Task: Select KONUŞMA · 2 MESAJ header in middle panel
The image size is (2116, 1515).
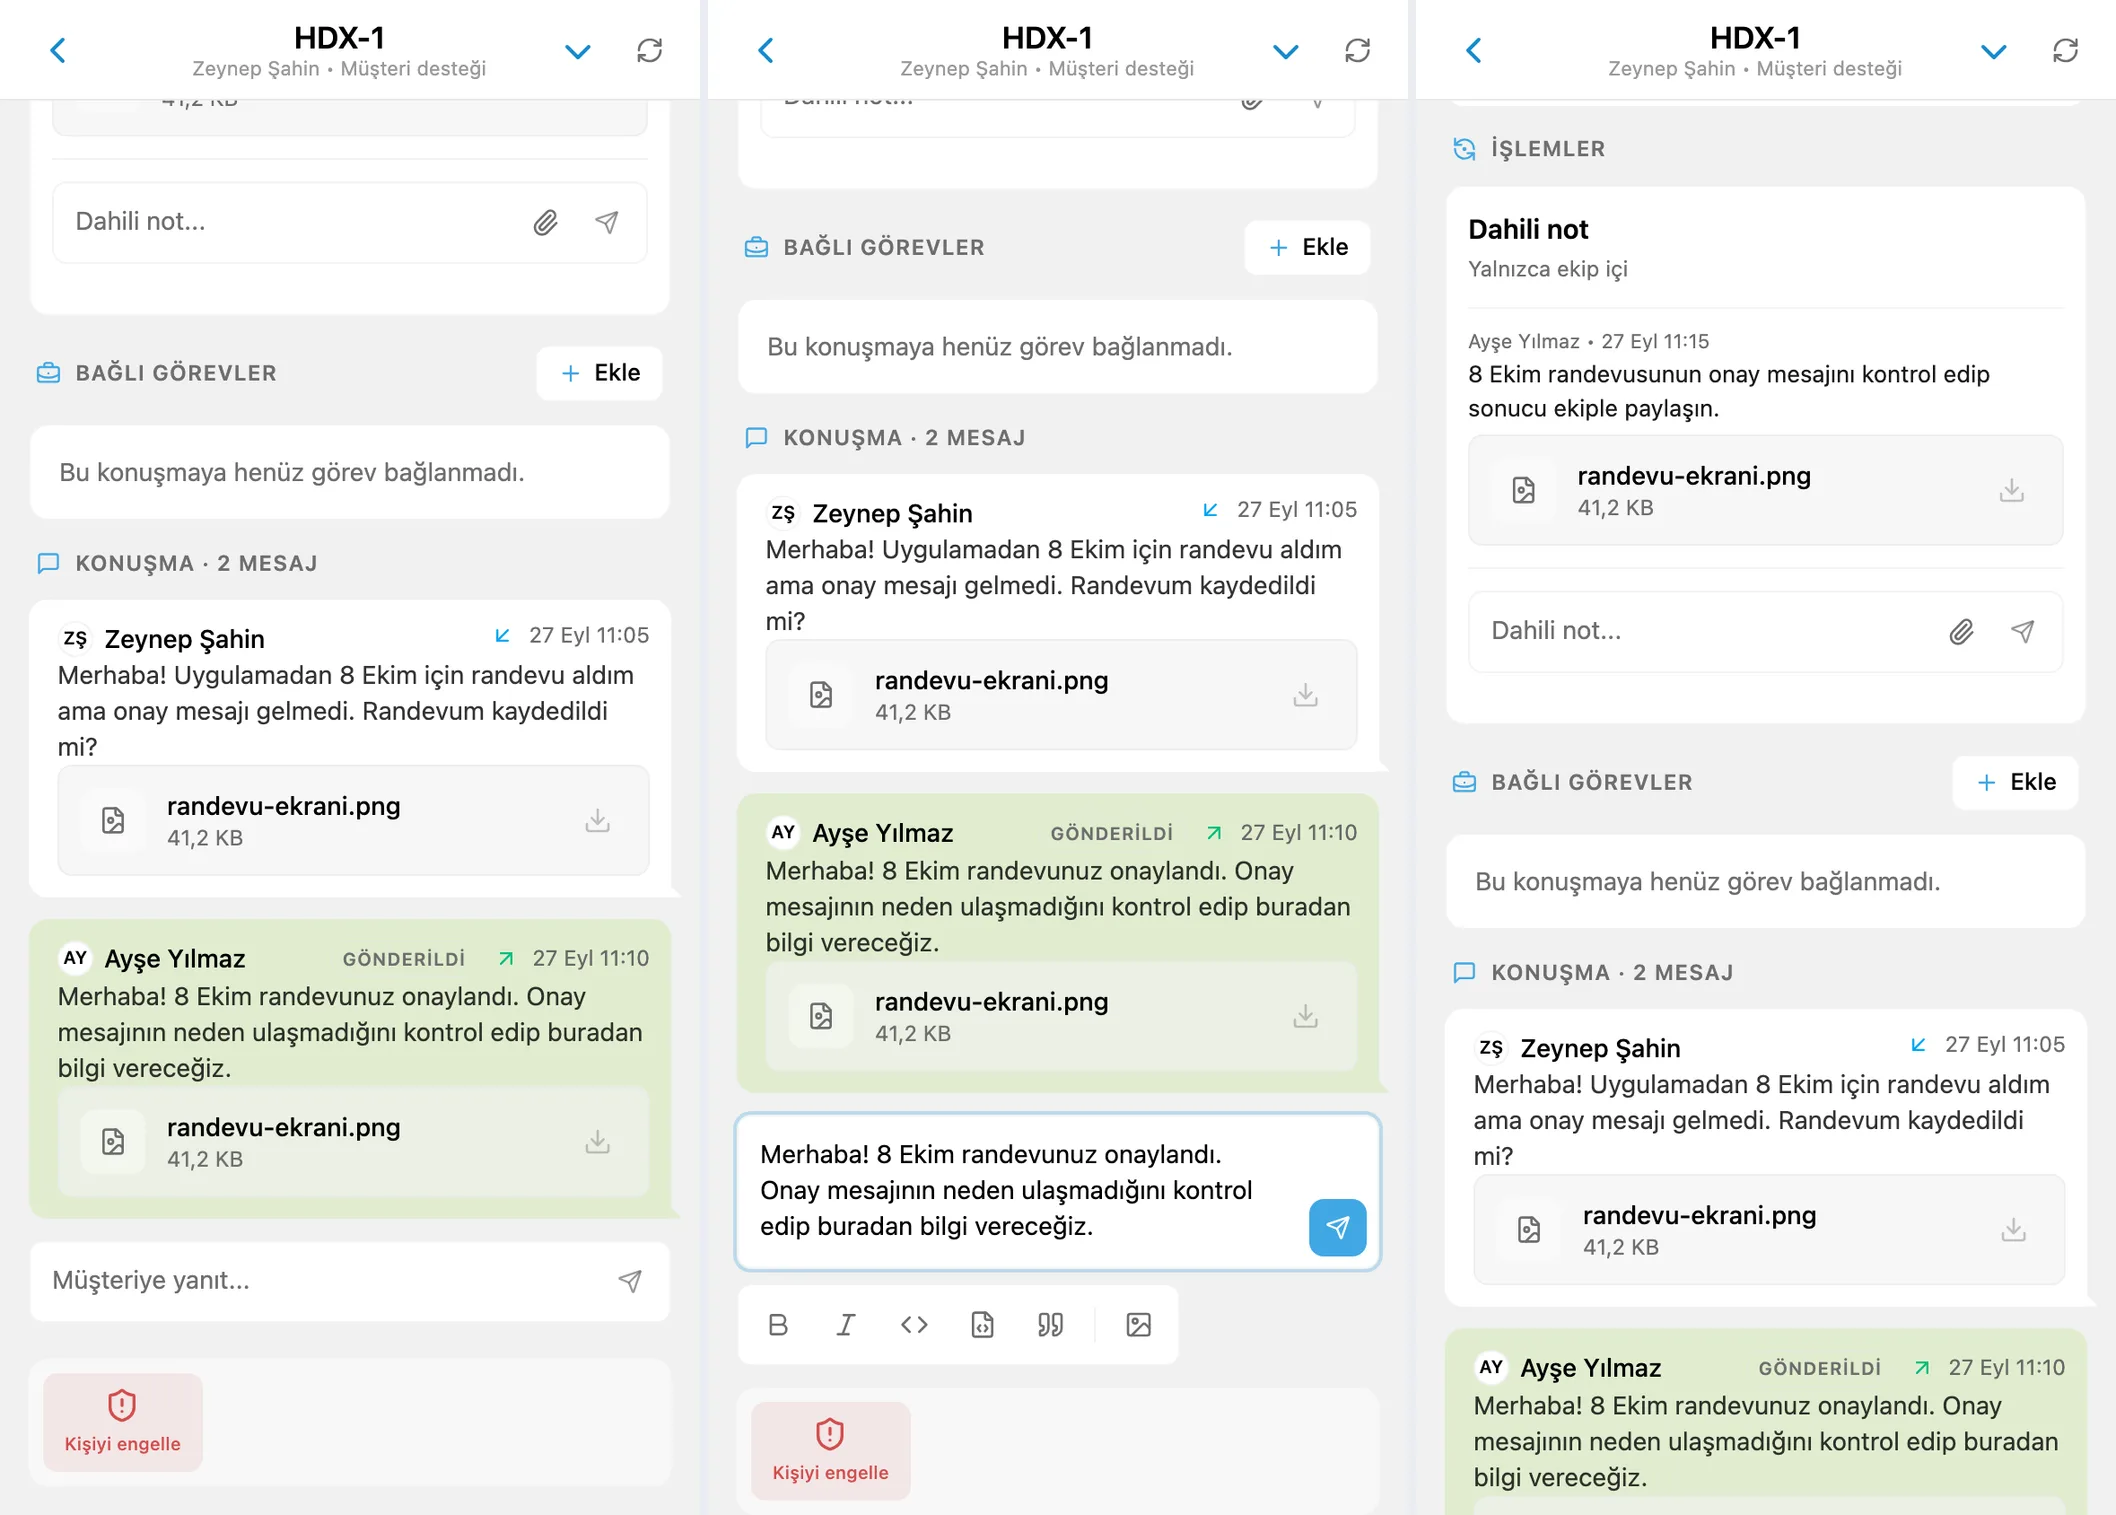Action: coord(885,438)
